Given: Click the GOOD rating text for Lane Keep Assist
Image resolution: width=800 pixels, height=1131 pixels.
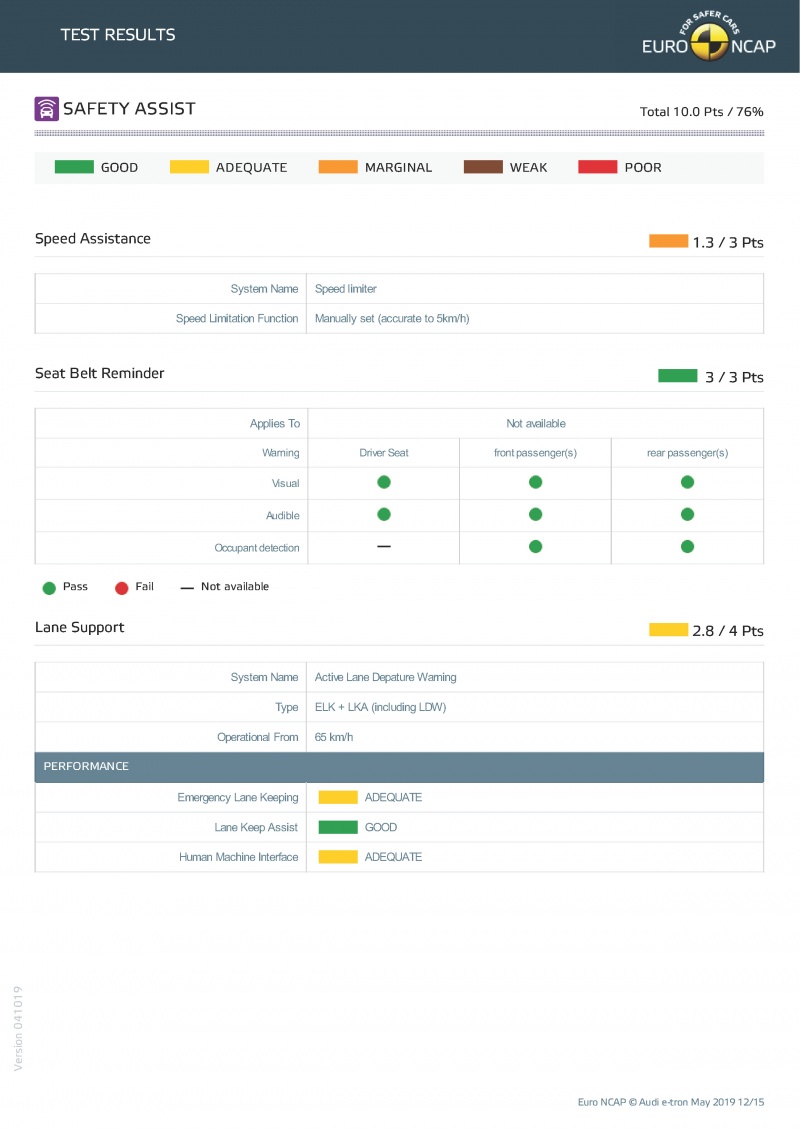Looking at the screenshot, I should click(381, 827).
